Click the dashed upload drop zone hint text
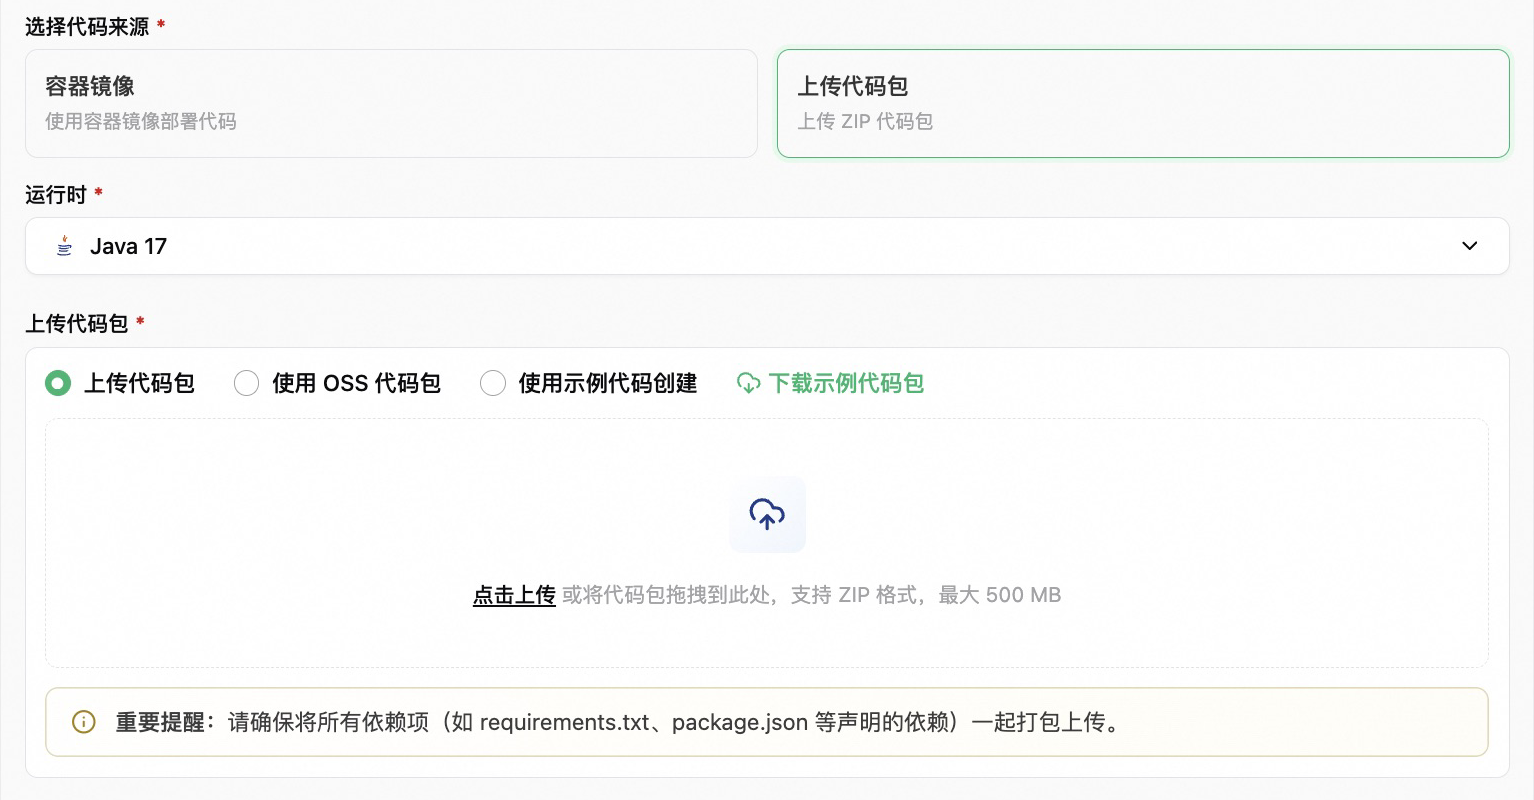The width and height of the screenshot is (1534, 800). point(811,595)
